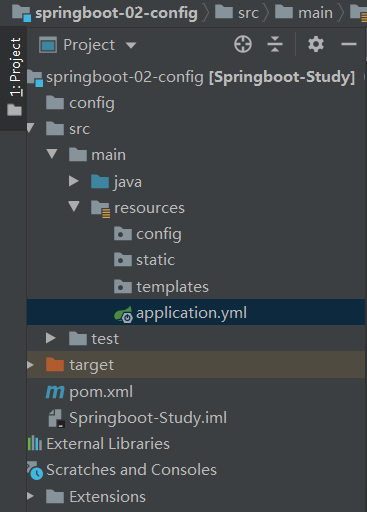Select the src folder label
Viewport: 367px width, 512px height.
[79, 129]
